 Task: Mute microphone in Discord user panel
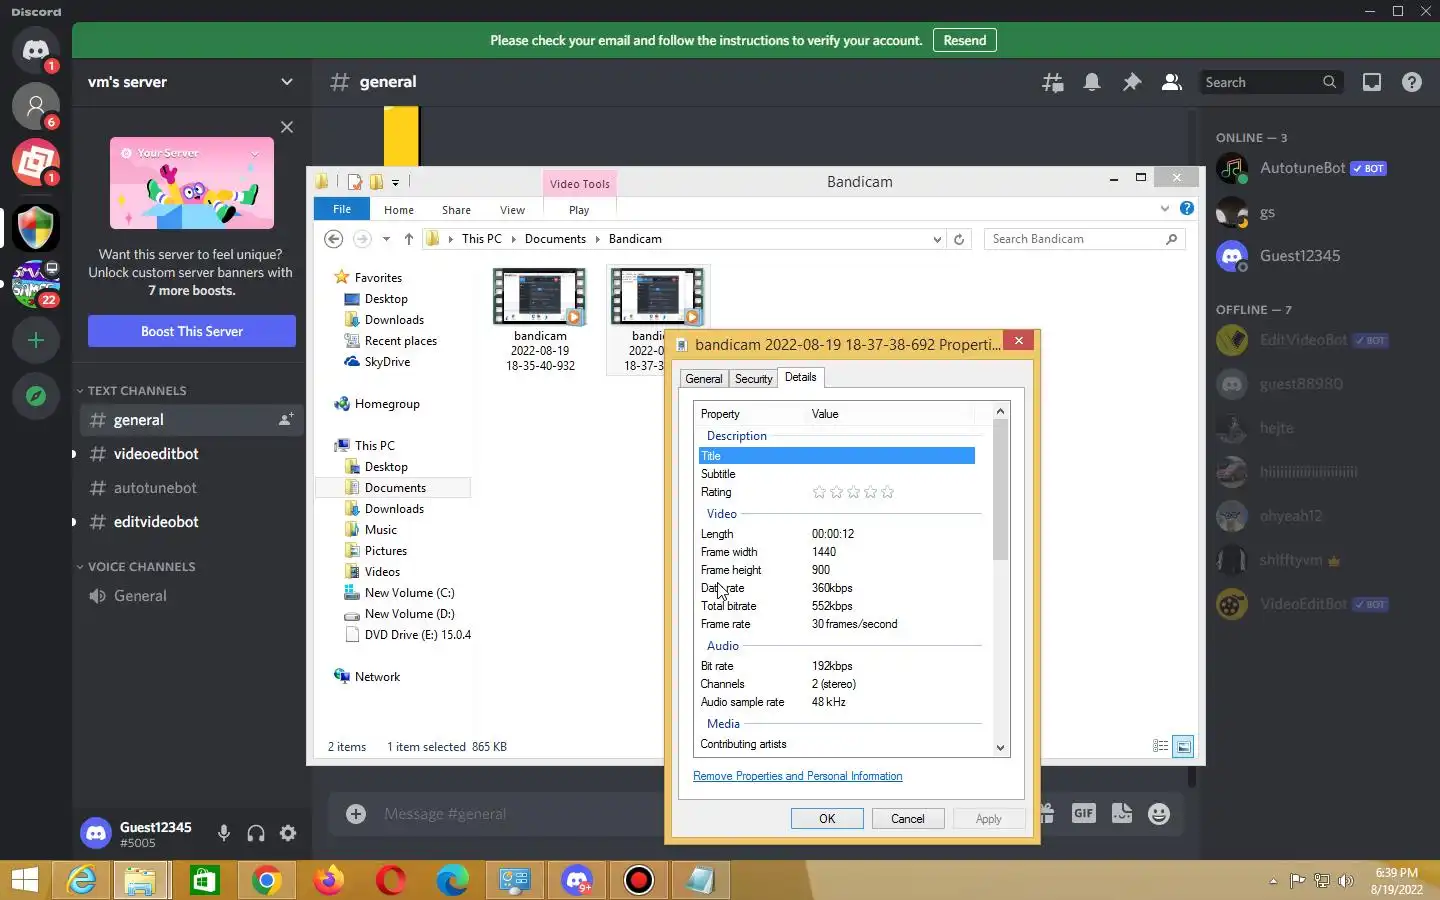click(224, 833)
